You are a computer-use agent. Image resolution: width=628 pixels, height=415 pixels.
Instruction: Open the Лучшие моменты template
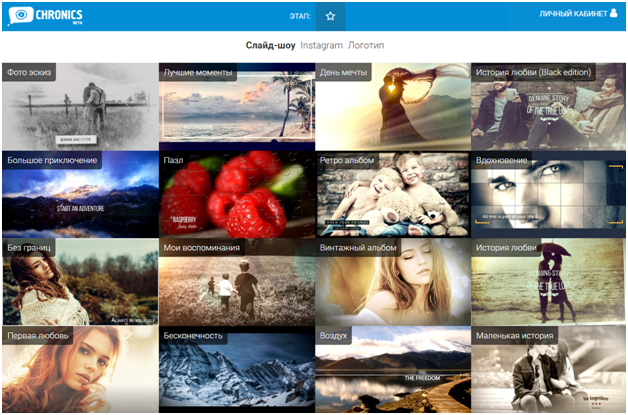[237, 107]
